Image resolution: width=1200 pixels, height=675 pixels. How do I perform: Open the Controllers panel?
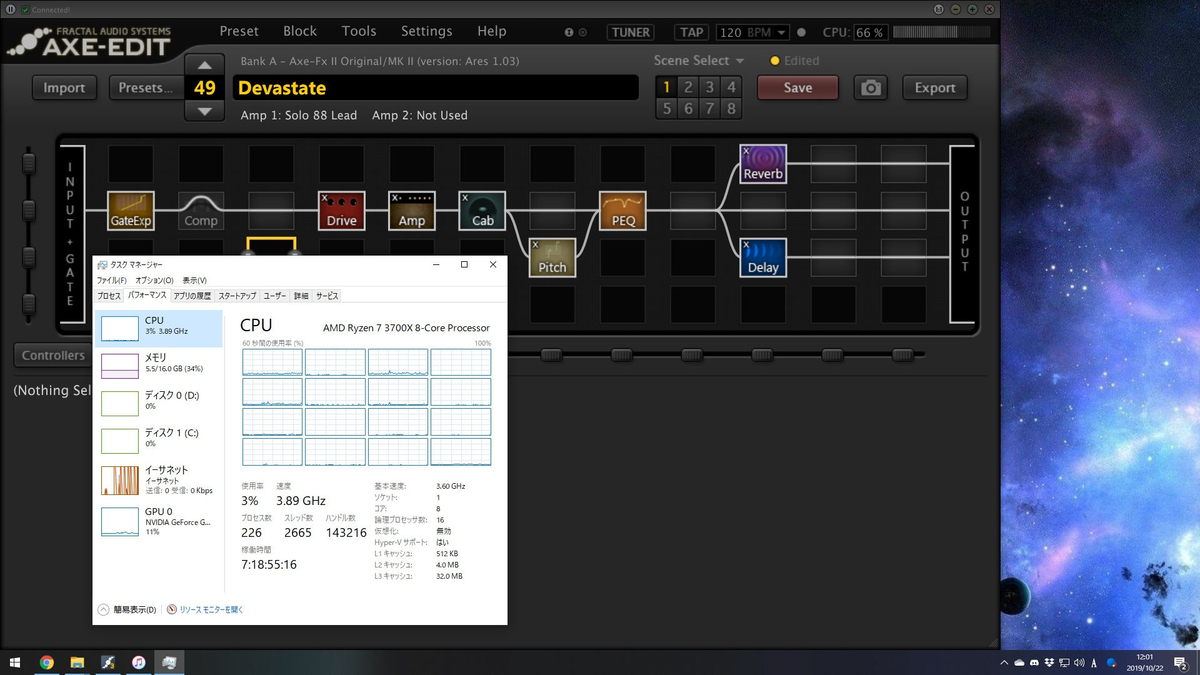pyautogui.click(x=53, y=355)
